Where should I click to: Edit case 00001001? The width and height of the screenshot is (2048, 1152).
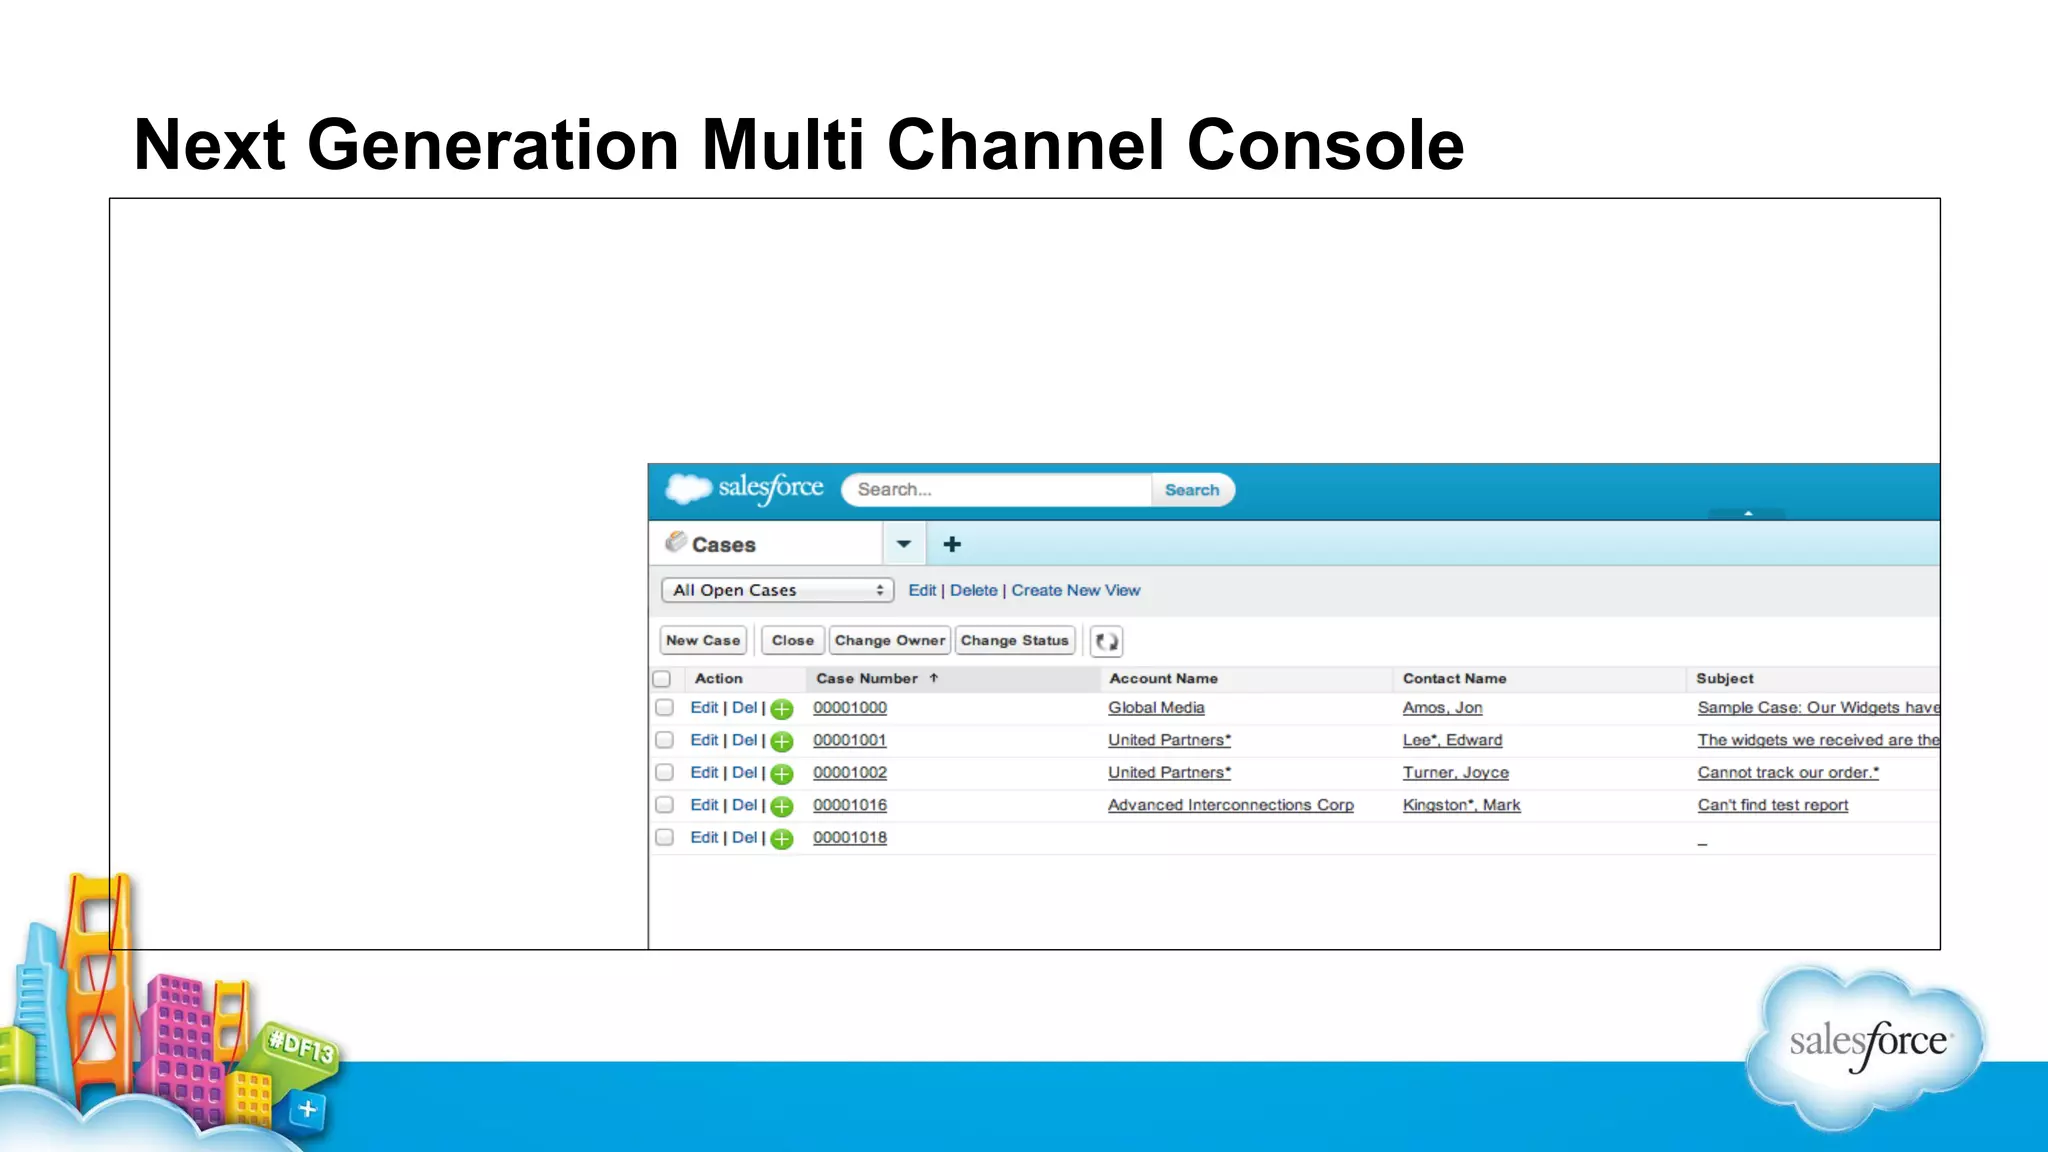[704, 740]
